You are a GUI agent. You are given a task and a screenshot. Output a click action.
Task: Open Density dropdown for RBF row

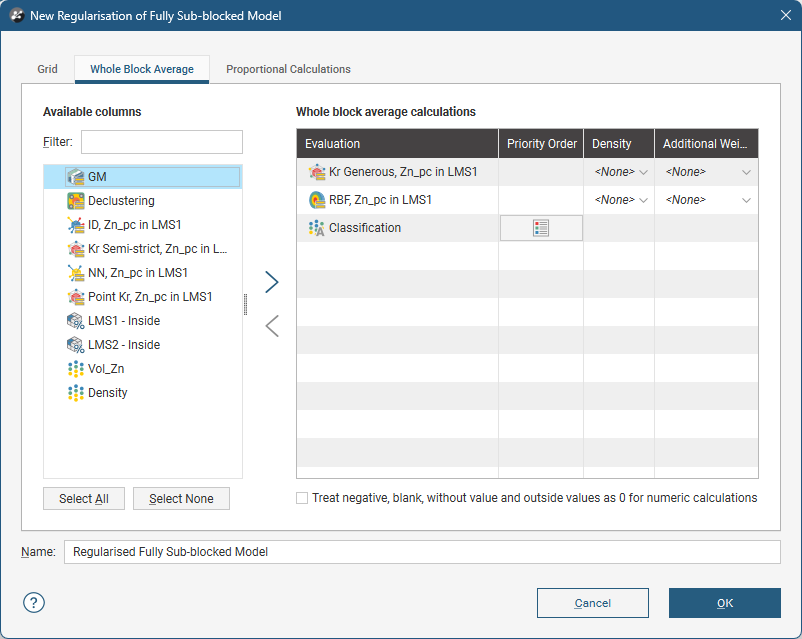[x=621, y=200]
